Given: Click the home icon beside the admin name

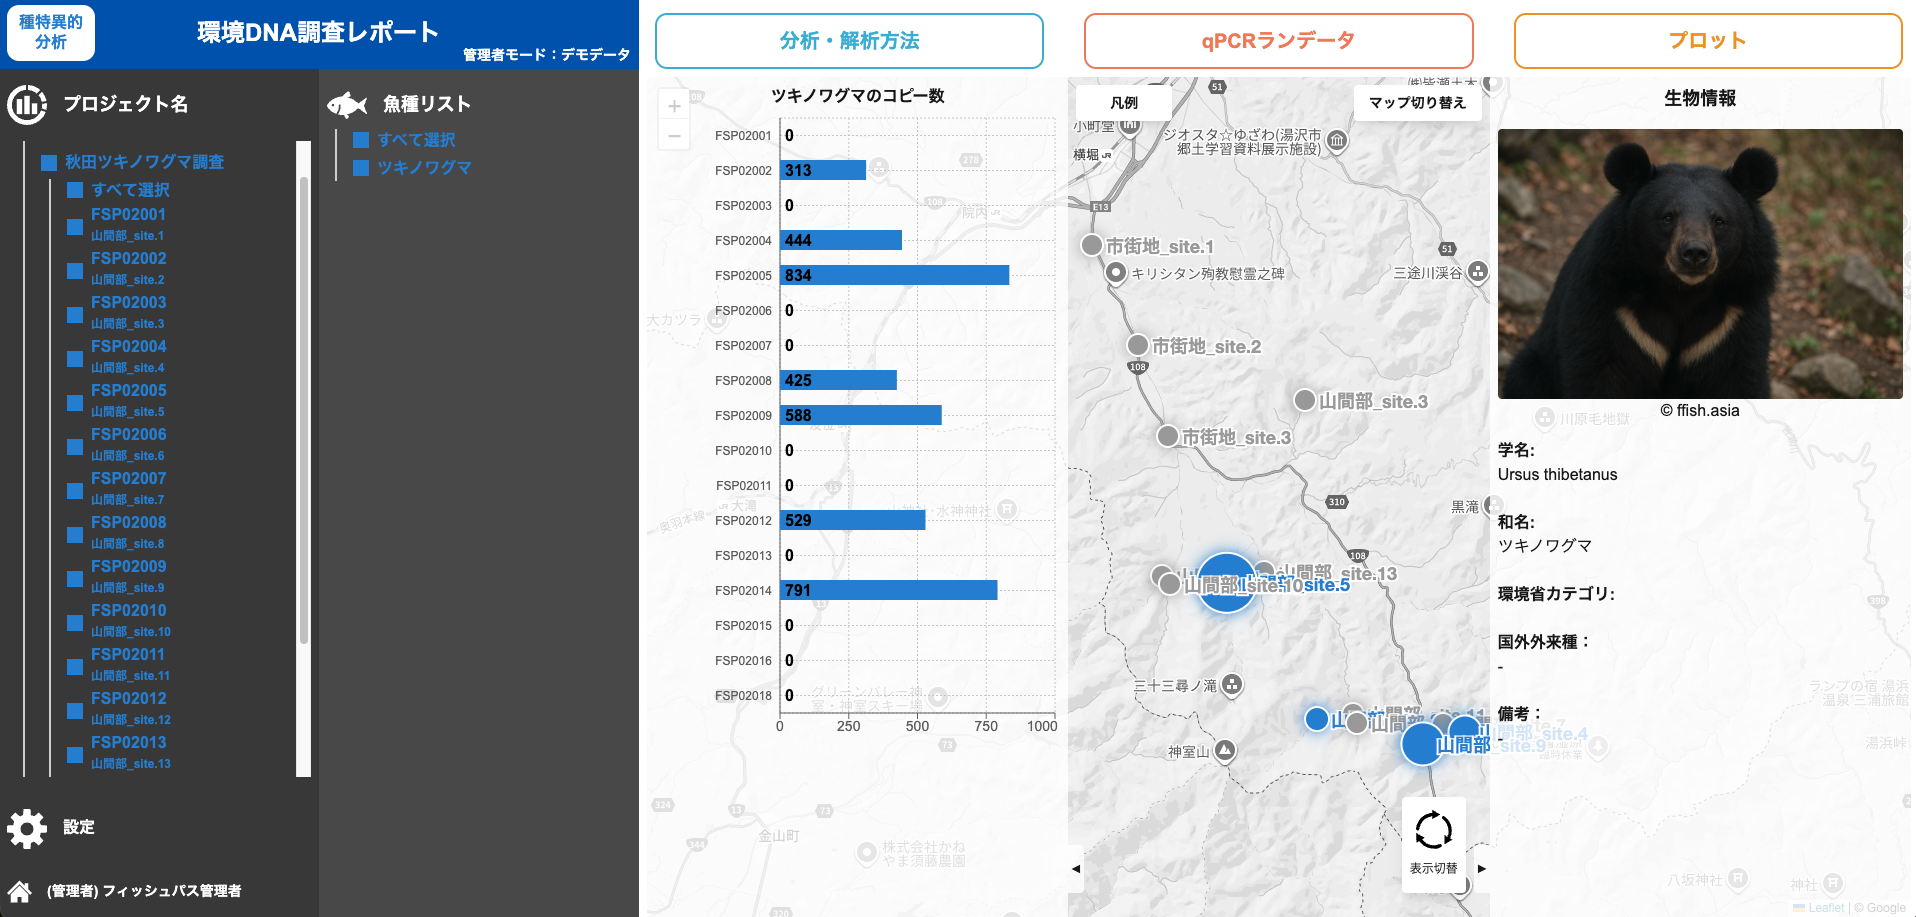Looking at the screenshot, I should 19,891.
